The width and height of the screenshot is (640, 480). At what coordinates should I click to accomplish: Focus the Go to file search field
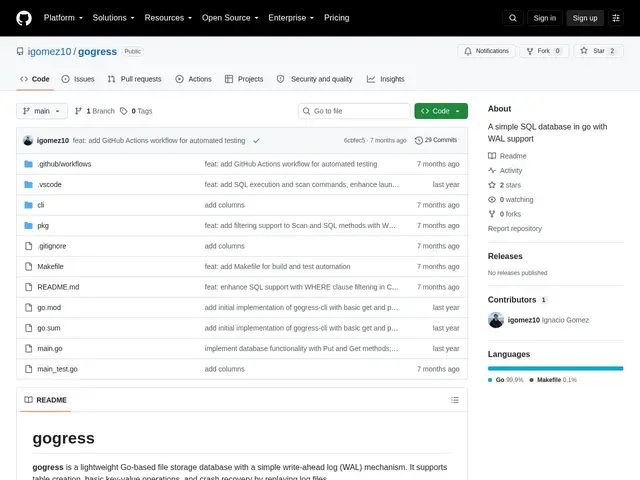(354, 111)
